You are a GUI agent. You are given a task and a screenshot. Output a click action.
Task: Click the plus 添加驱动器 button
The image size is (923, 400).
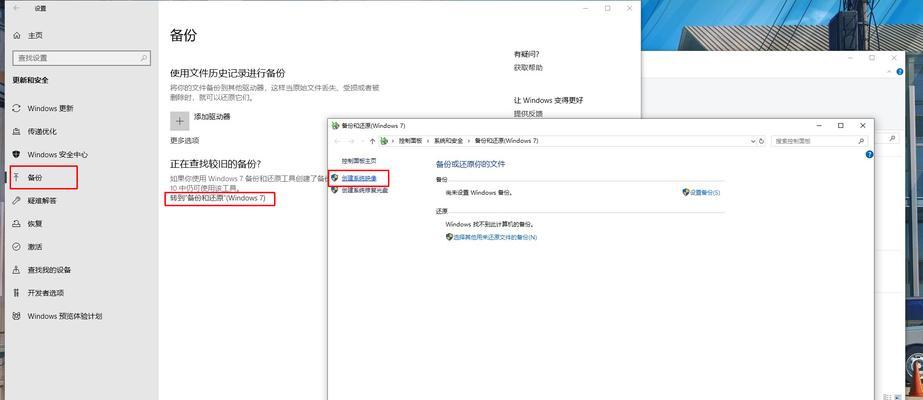click(180, 121)
